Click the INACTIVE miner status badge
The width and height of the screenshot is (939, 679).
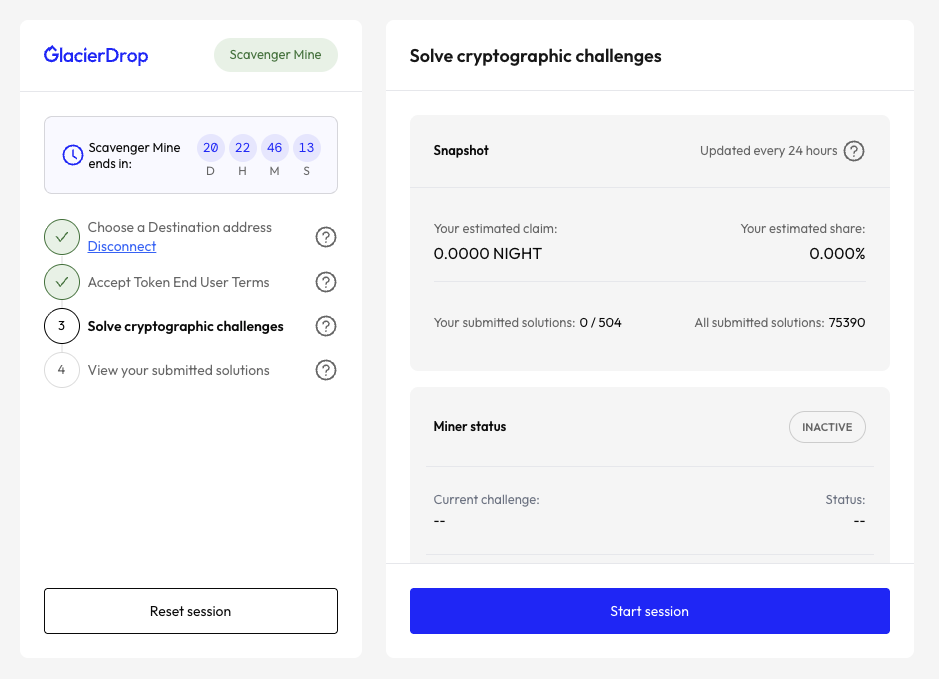pyautogui.click(x=827, y=427)
